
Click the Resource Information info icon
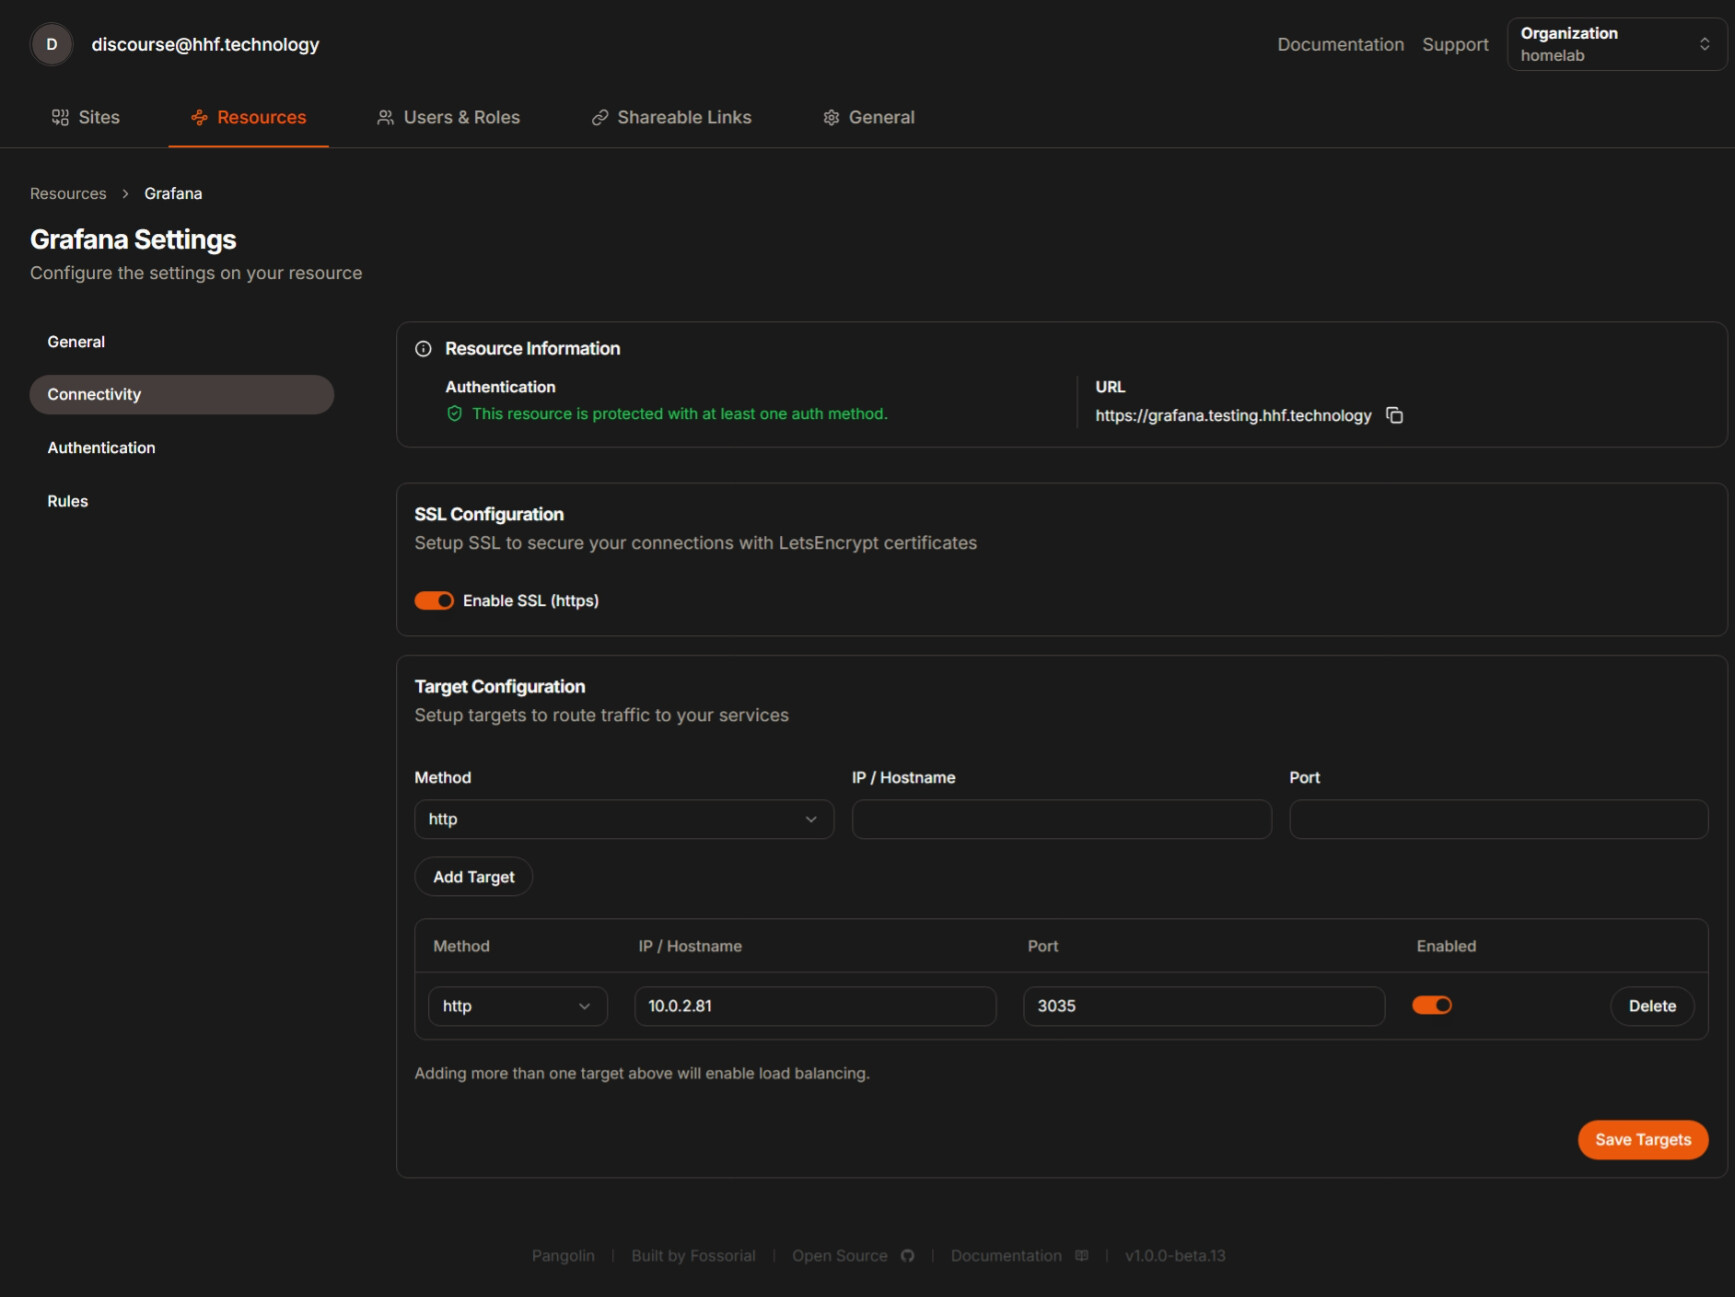coord(423,349)
